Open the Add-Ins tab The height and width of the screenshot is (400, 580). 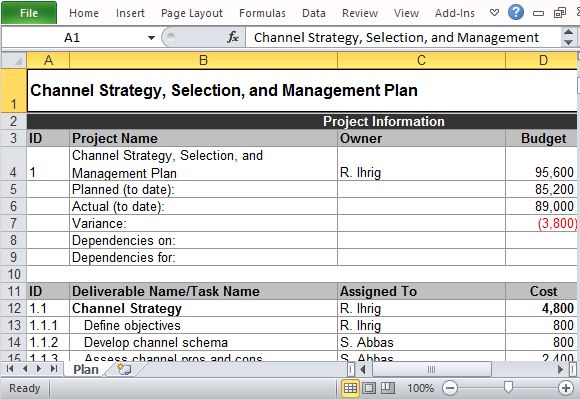(455, 13)
